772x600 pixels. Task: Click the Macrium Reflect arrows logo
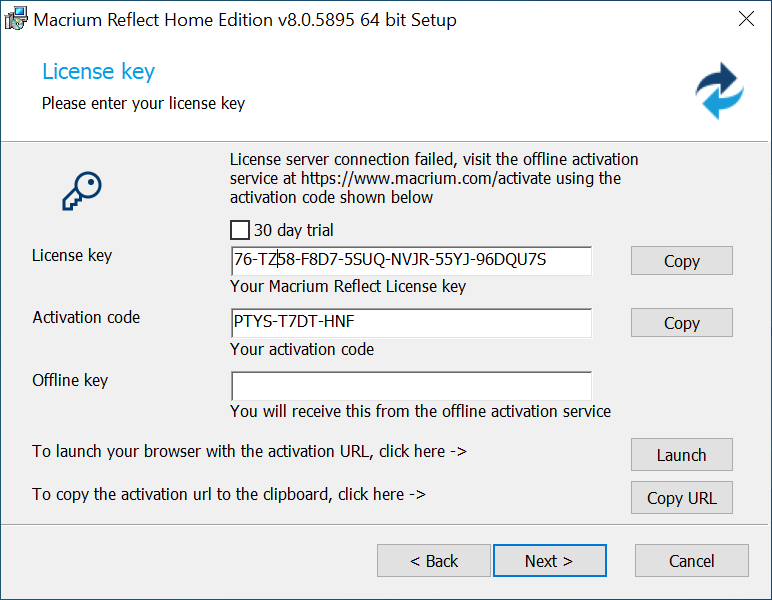[x=719, y=91]
